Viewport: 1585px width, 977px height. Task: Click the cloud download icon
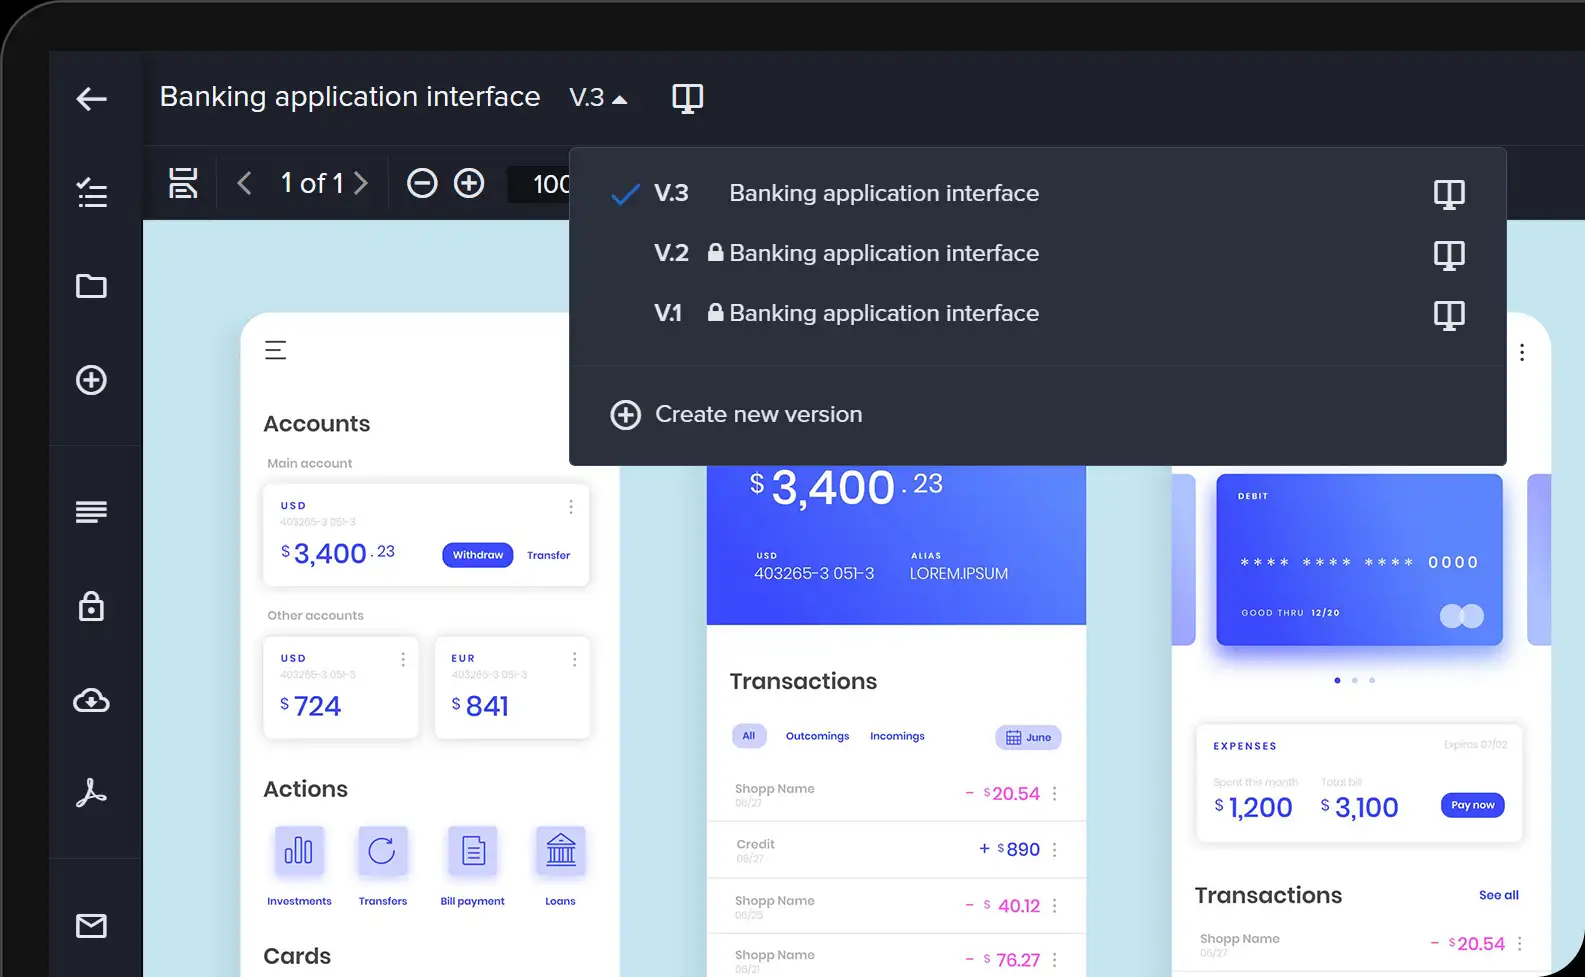(x=91, y=700)
